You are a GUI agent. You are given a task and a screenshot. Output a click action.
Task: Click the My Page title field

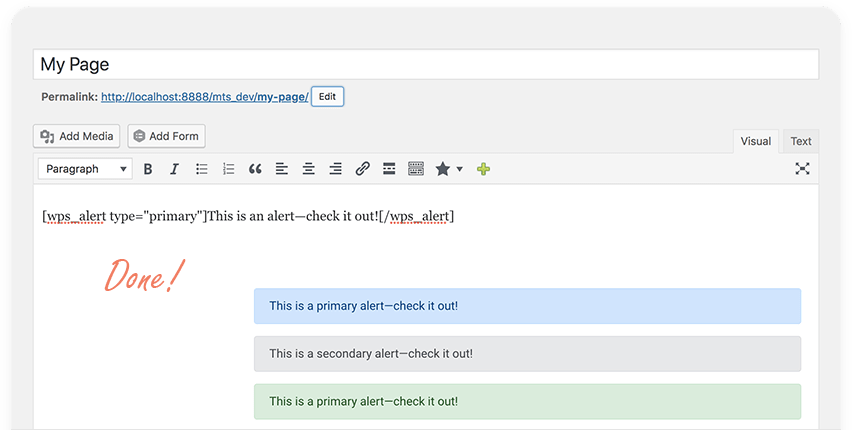(425, 64)
